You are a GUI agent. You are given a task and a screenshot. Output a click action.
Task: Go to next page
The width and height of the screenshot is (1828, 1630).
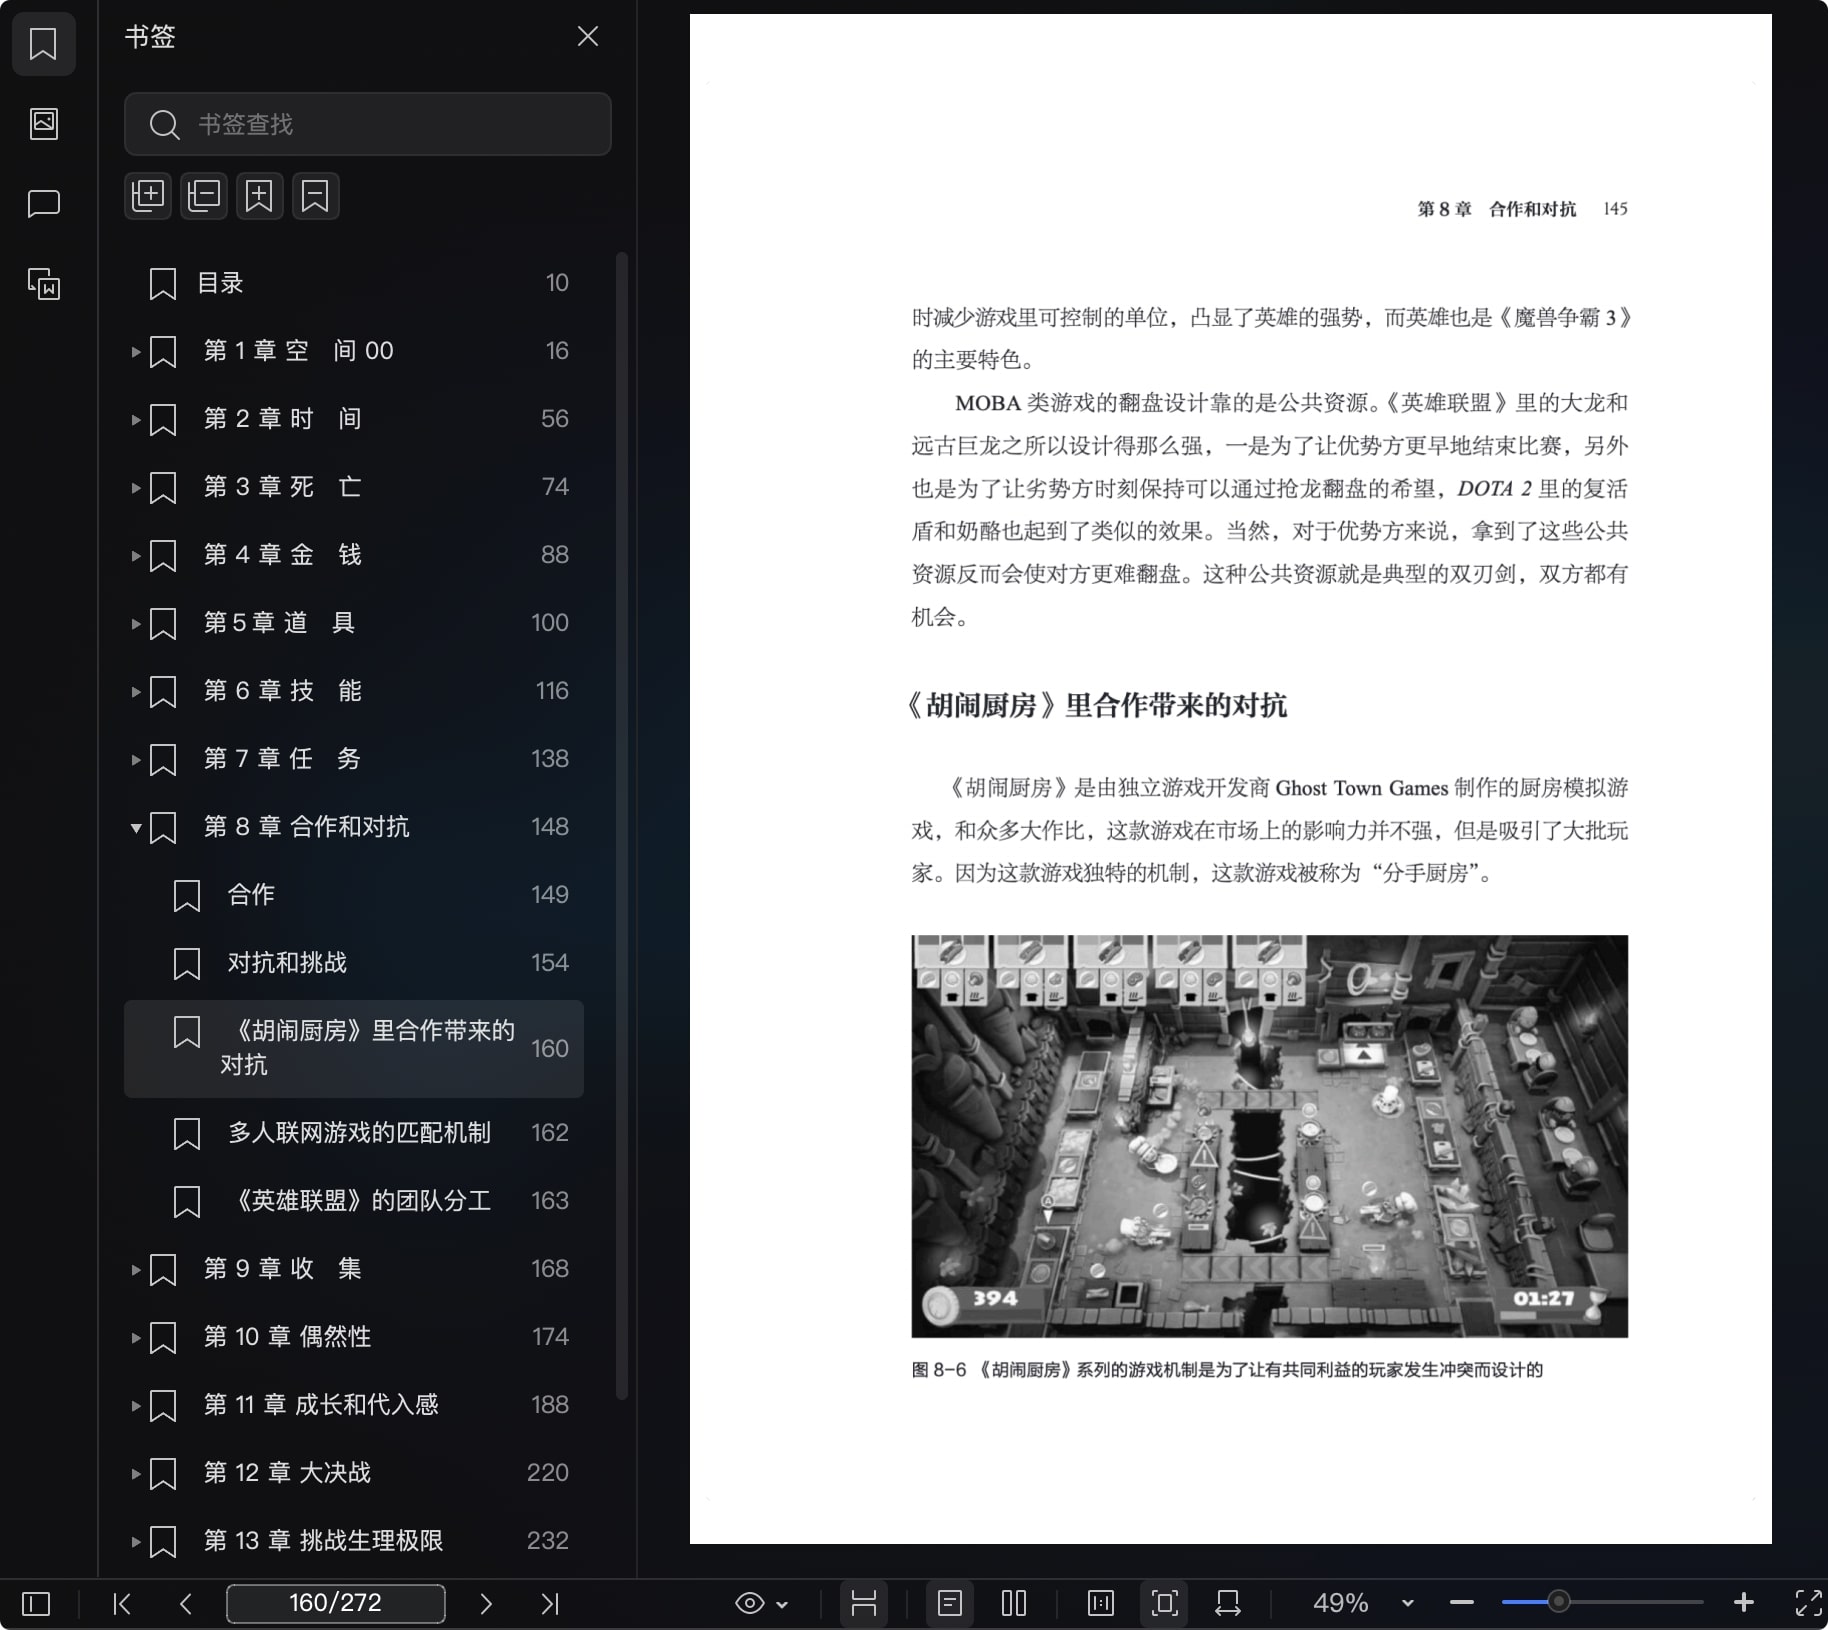click(486, 1604)
